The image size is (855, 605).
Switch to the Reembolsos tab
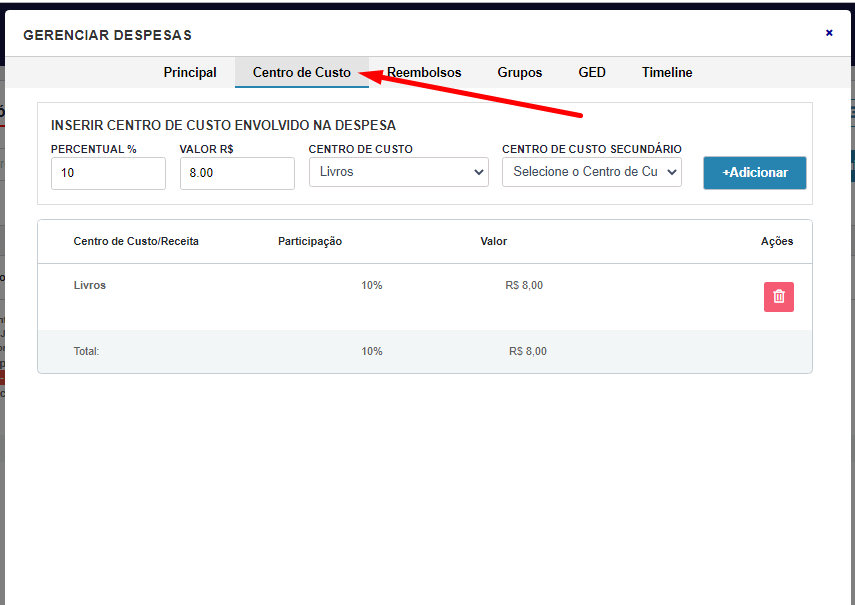pyautogui.click(x=424, y=72)
